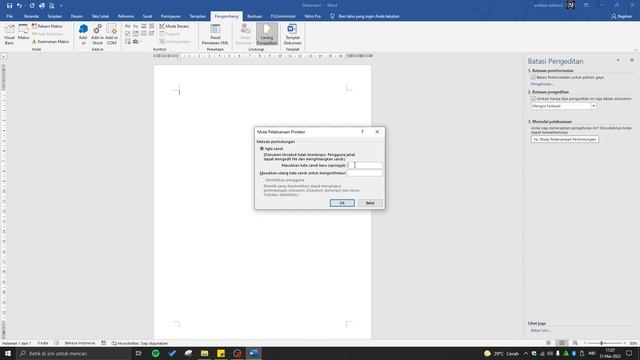The image size is (640, 360).
Task: Click the weather widget on taskbar
Action: pos(501,353)
